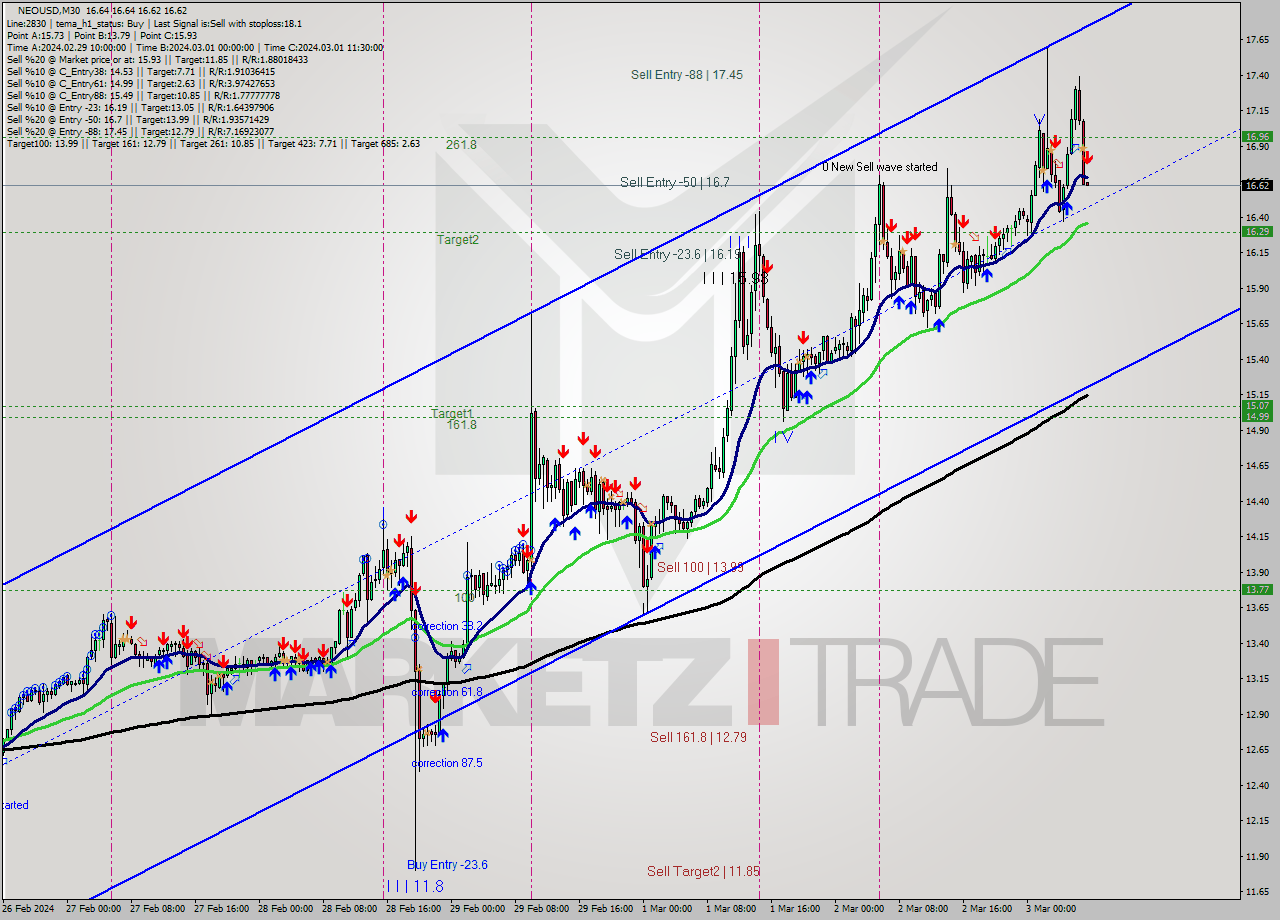Click the '29 Feb 08:00' time axis label

(541, 909)
